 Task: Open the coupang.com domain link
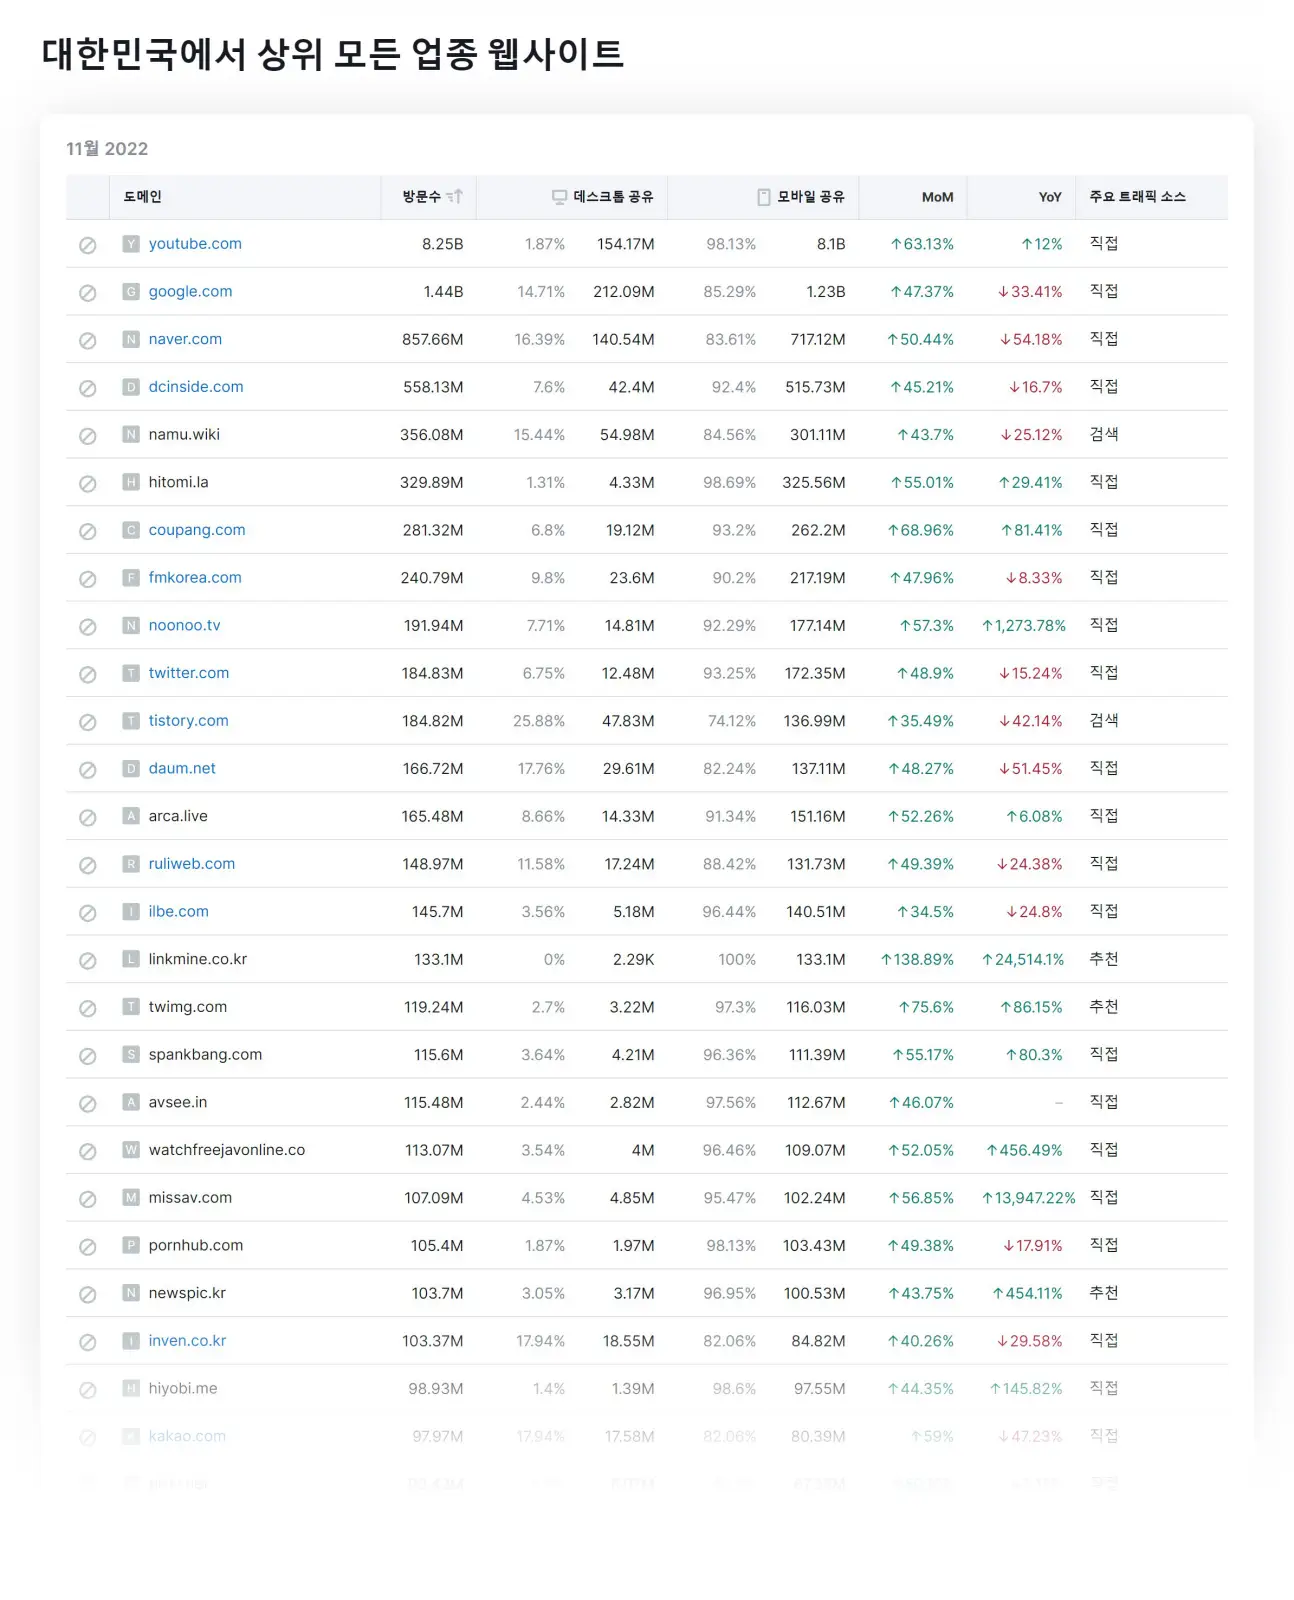point(197,530)
